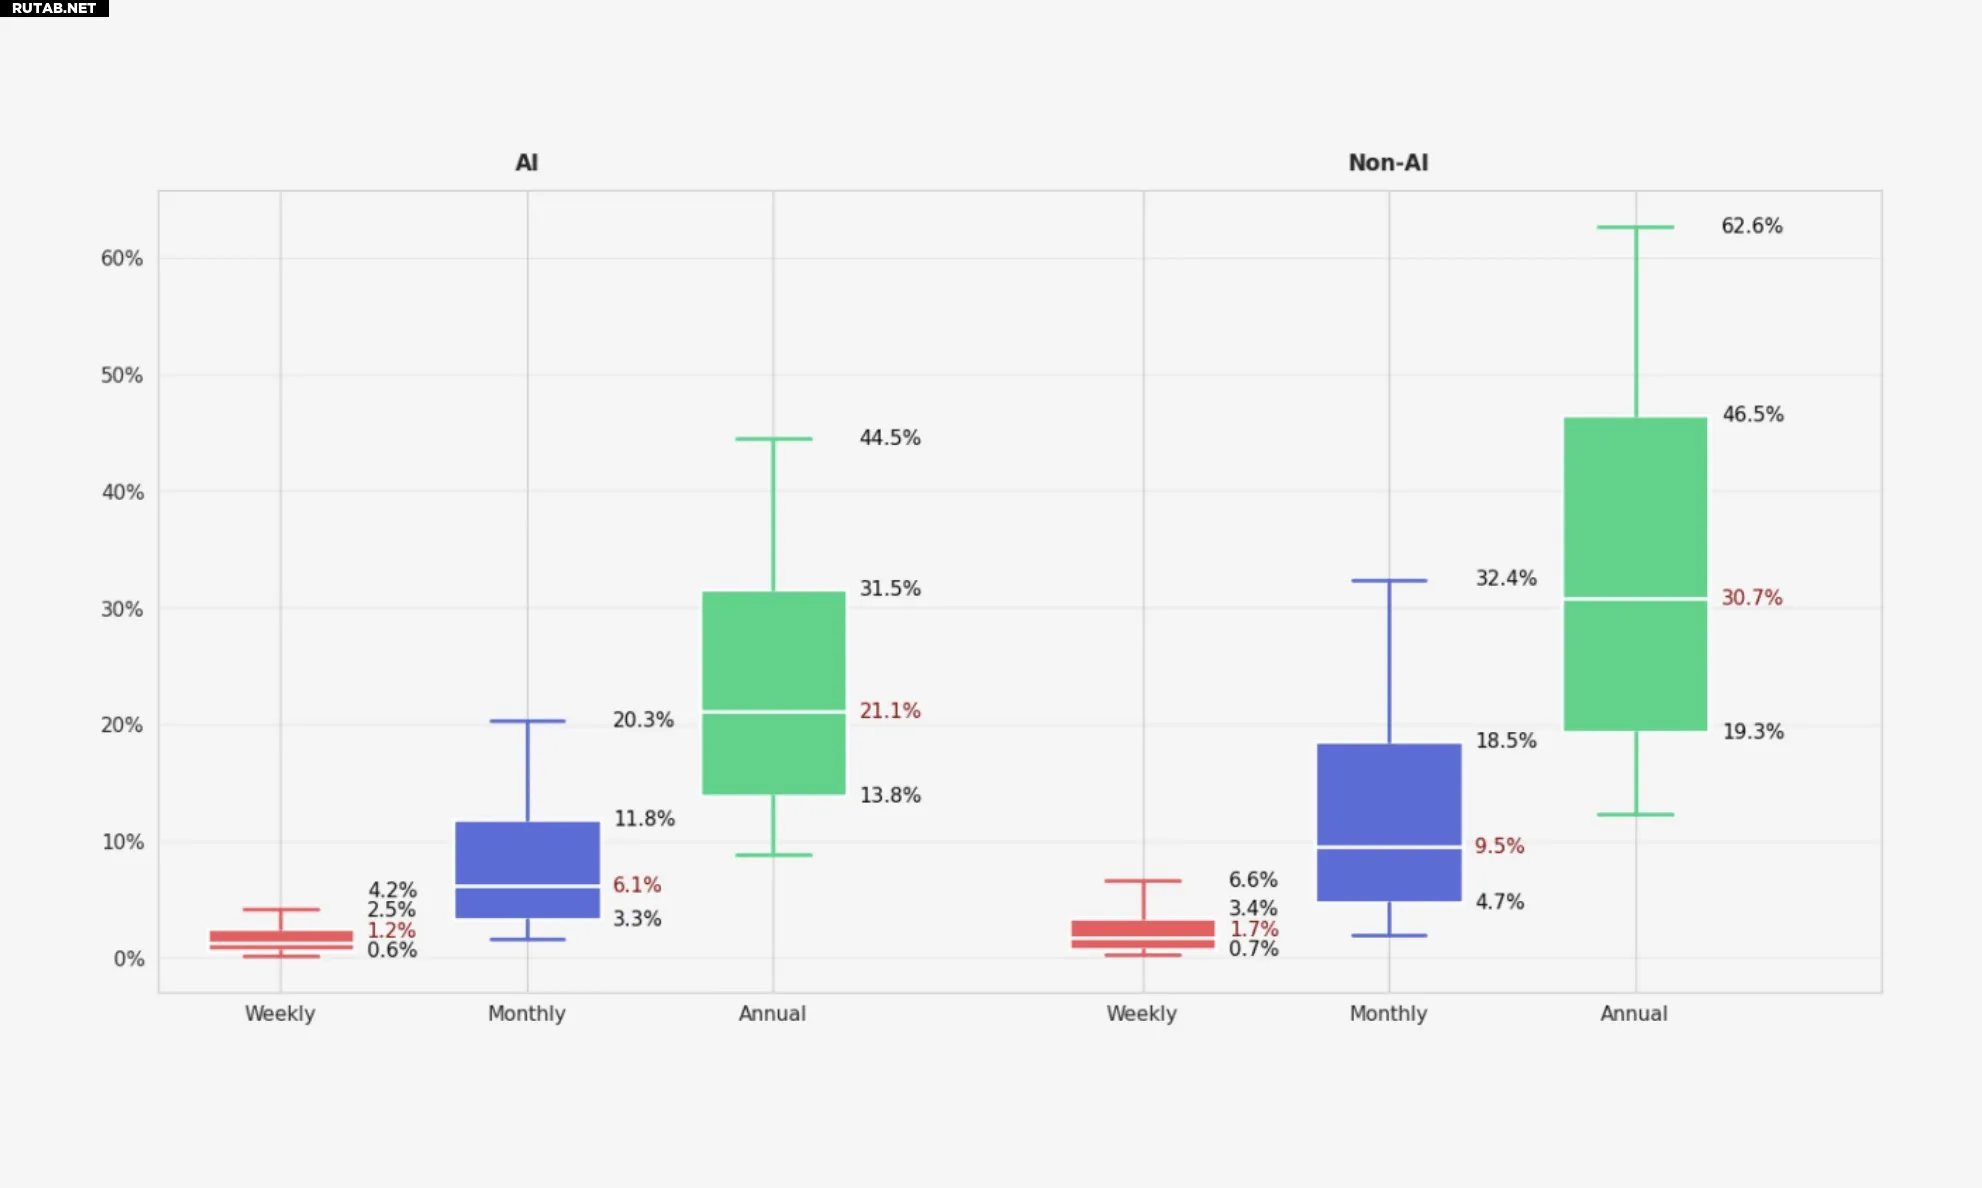Click the Monthly x-axis label under Non-AI
The height and width of the screenshot is (1188, 1982).
(x=1388, y=1014)
